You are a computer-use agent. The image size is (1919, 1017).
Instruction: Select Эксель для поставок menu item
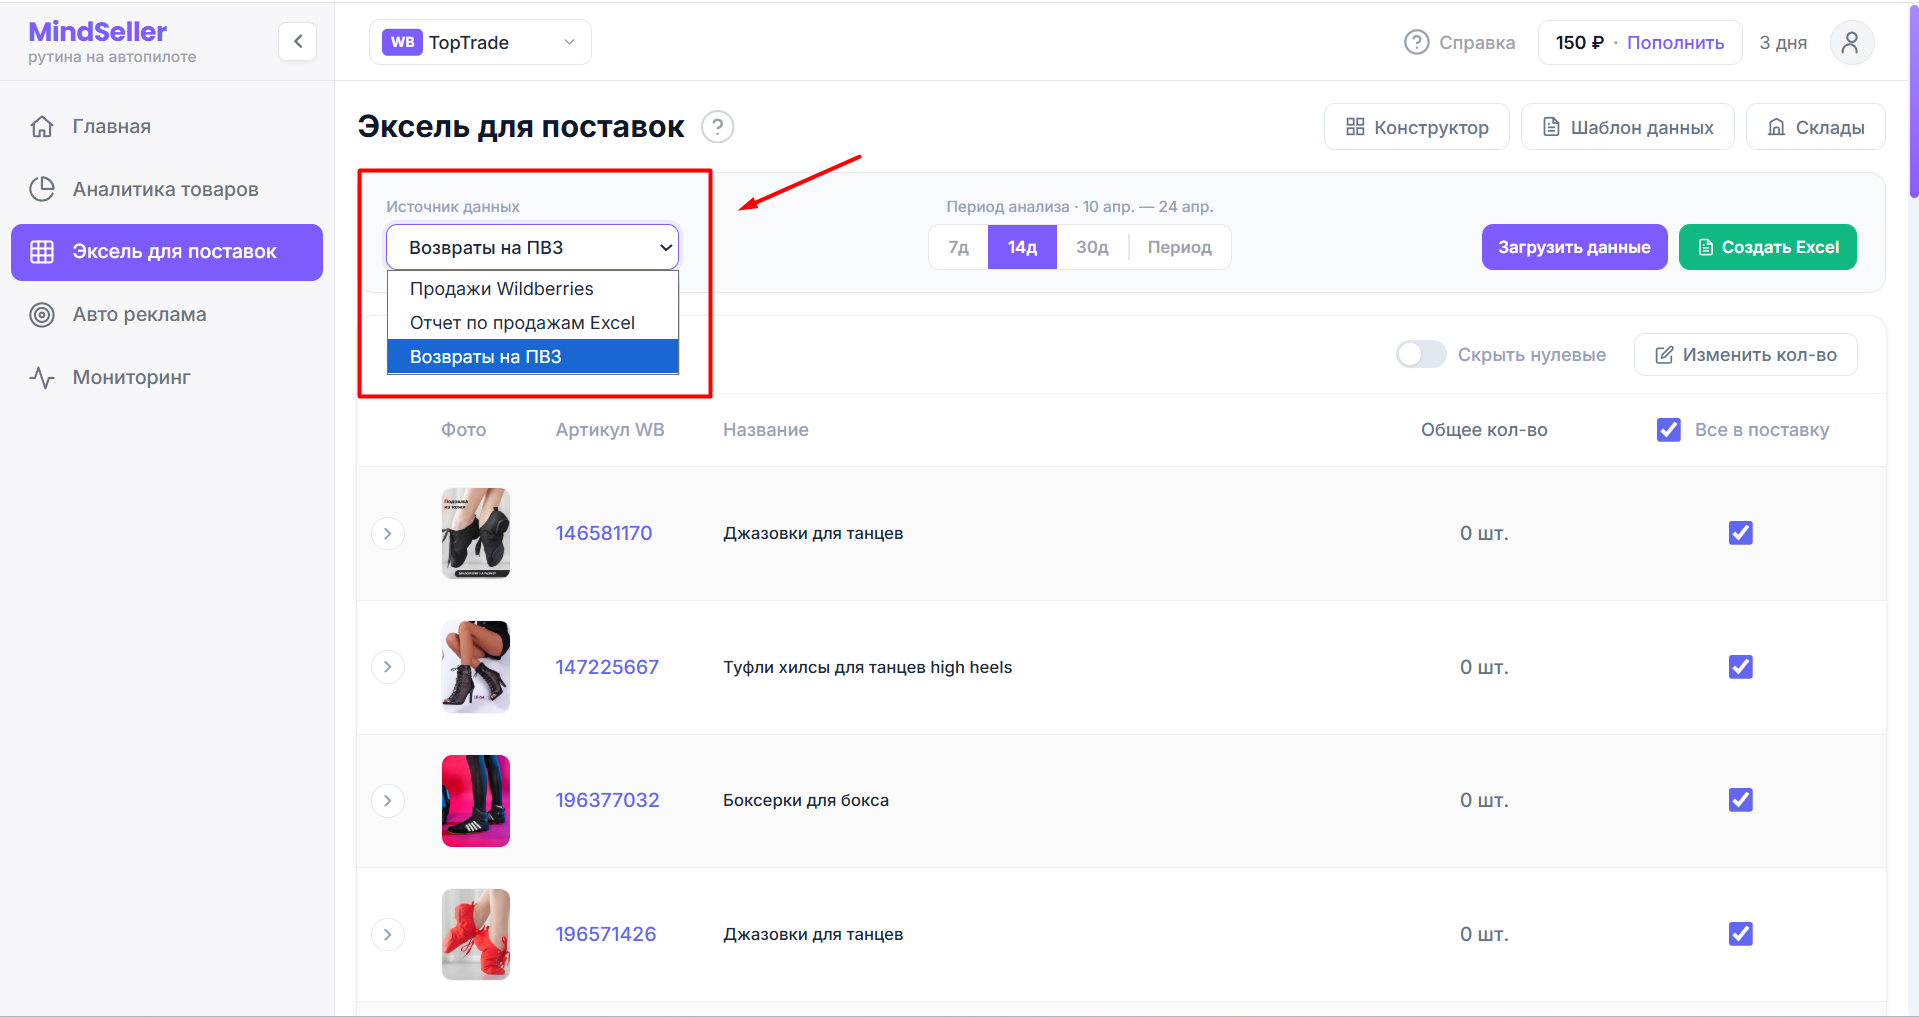pyautogui.click(x=167, y=252)
